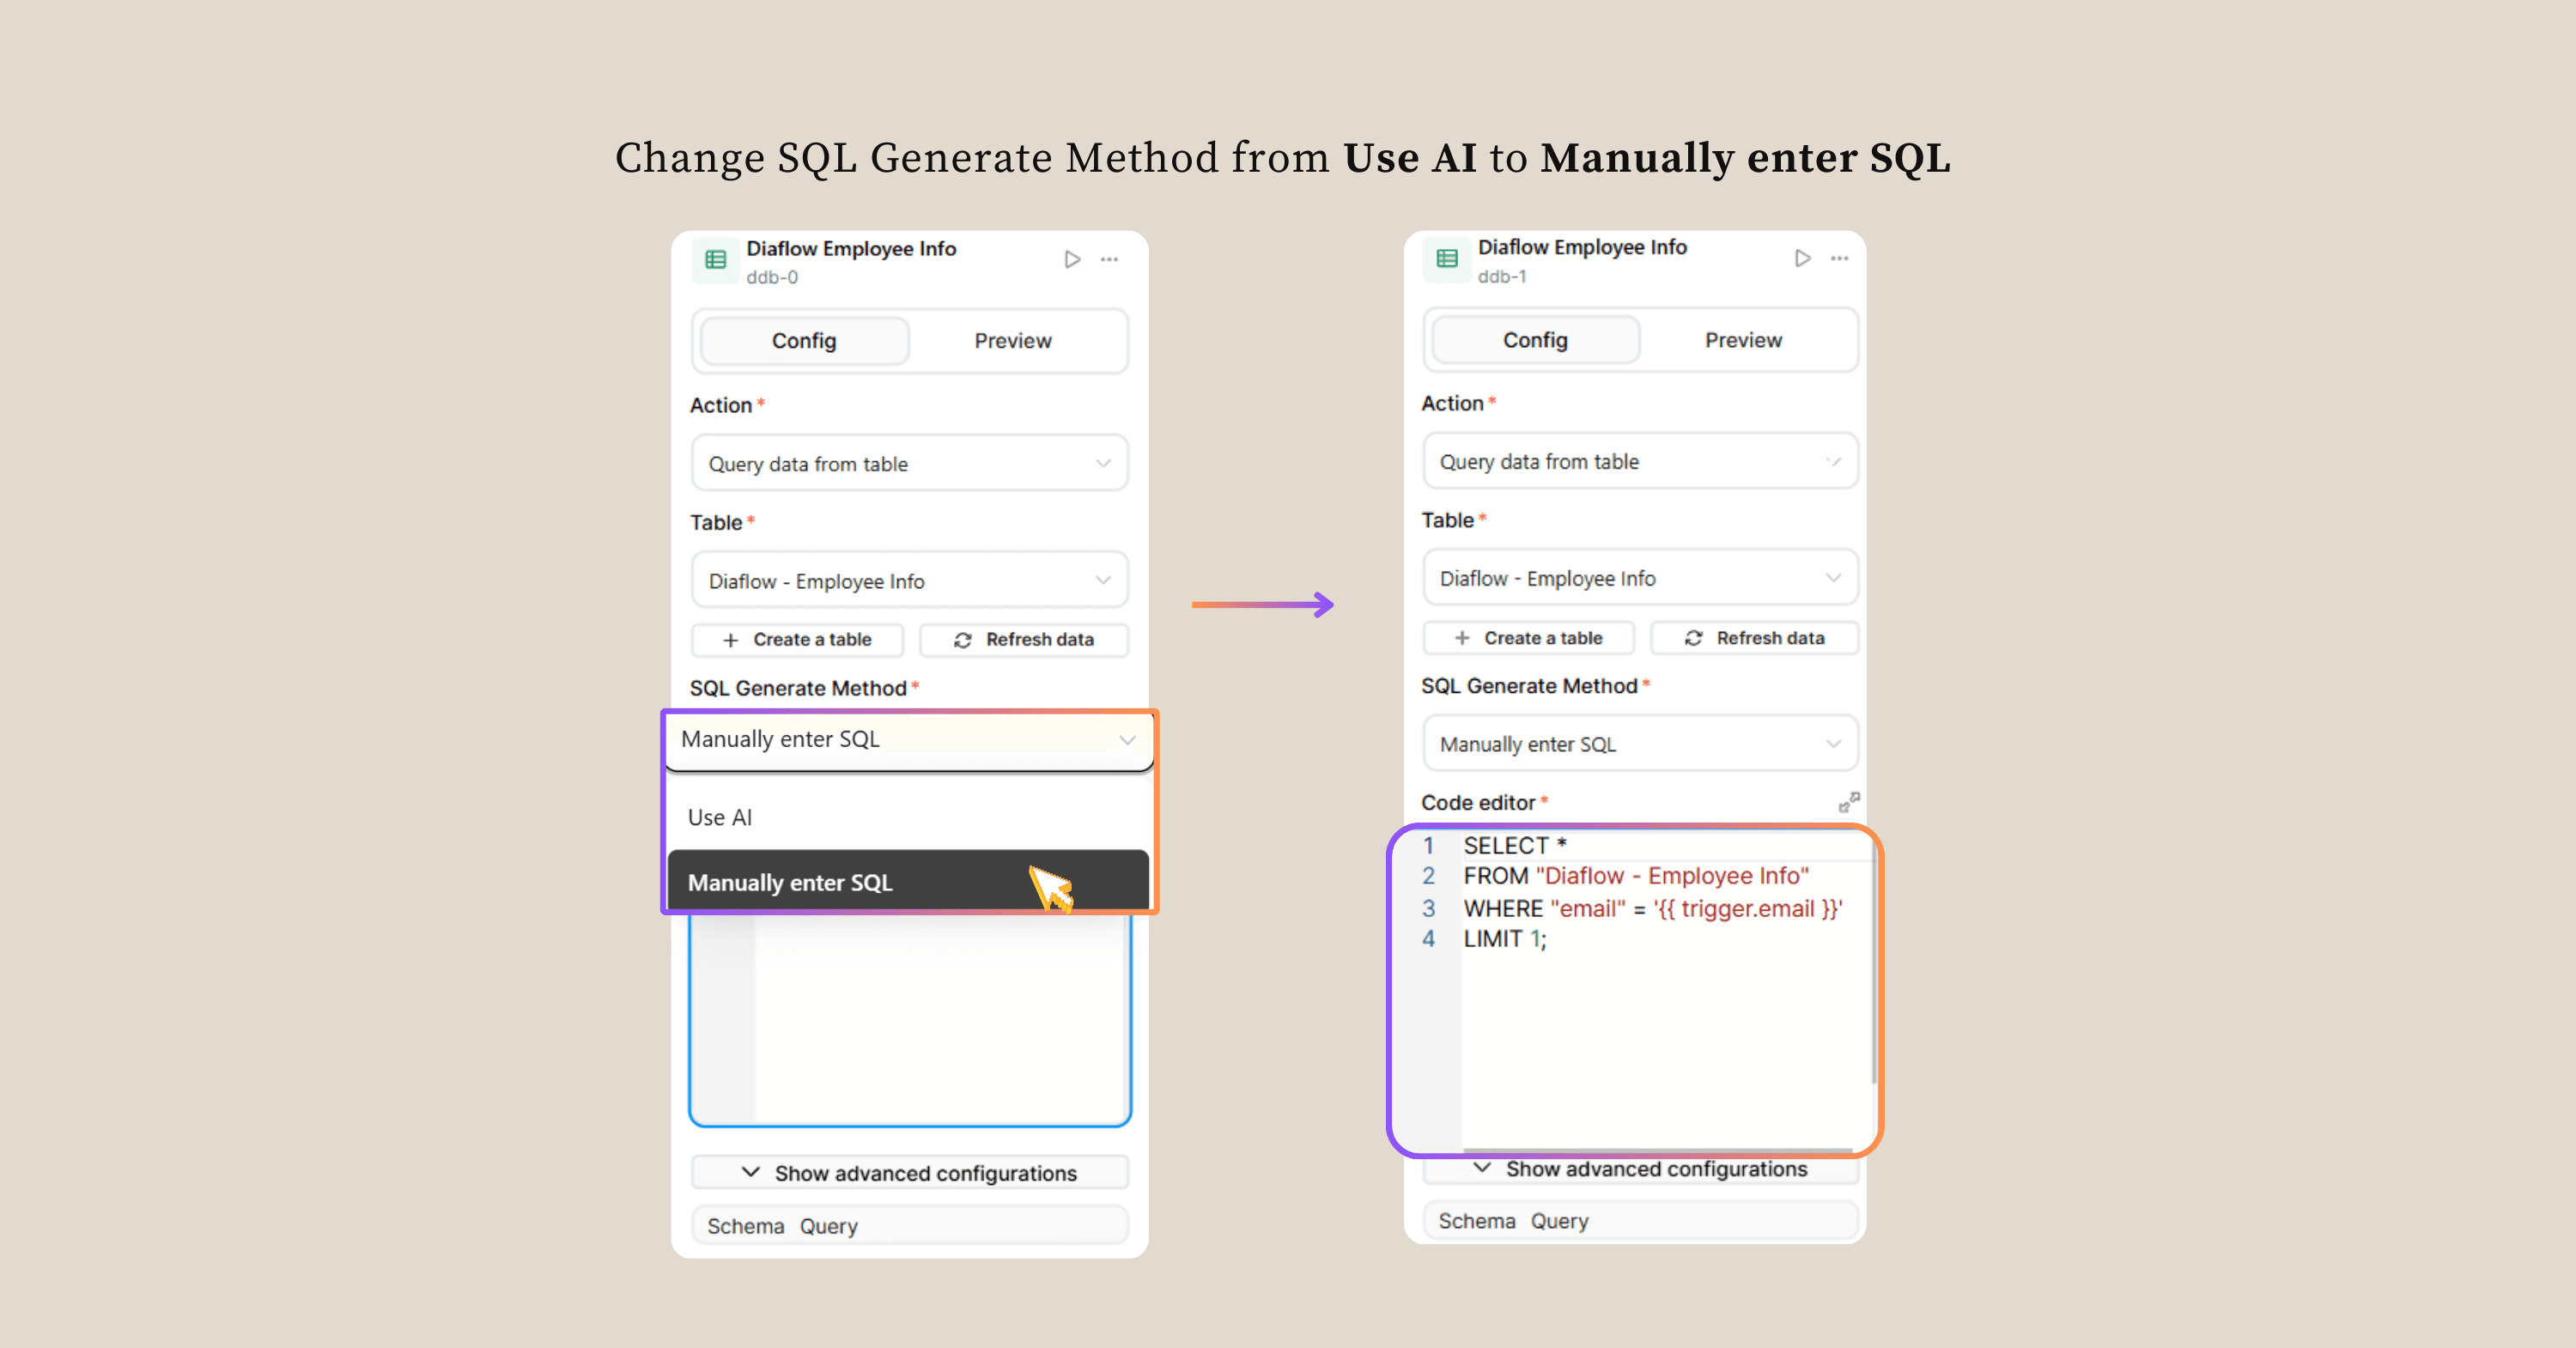The width and height of the screenshot is (2576, 1348).
Task: Open the Table dropdown in ddb-1 panel
Action: [x=1640, y=578]
